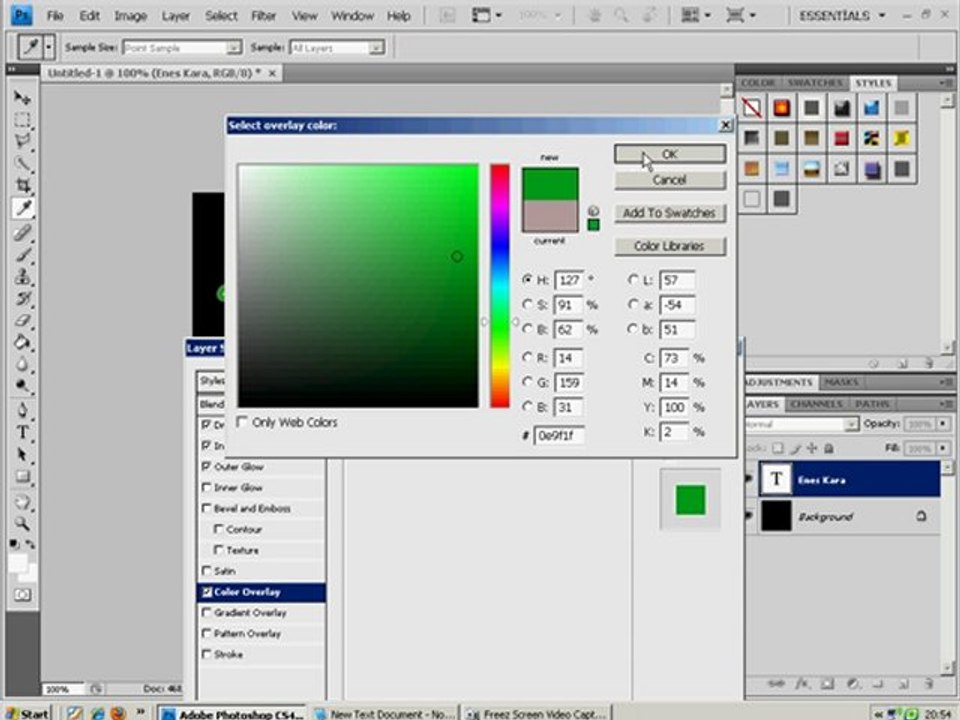Open the Image menu
960x720 pixels.
[x=130, y=16]
